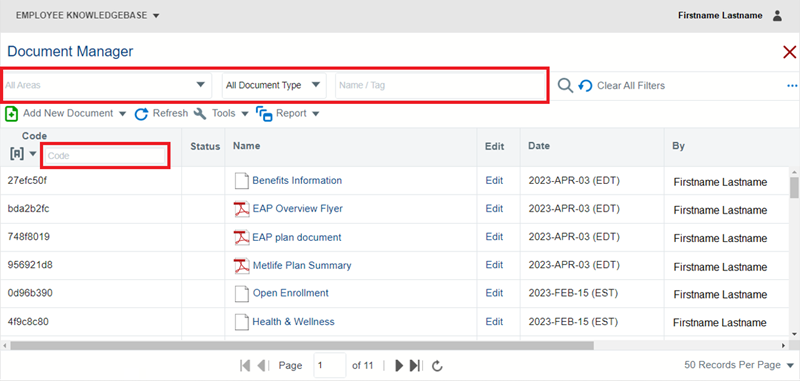Image resolution: width=800 pixels, height=382 pixels.
Task: Click the magnifying glass search icon
Action: tap(565, 85)
